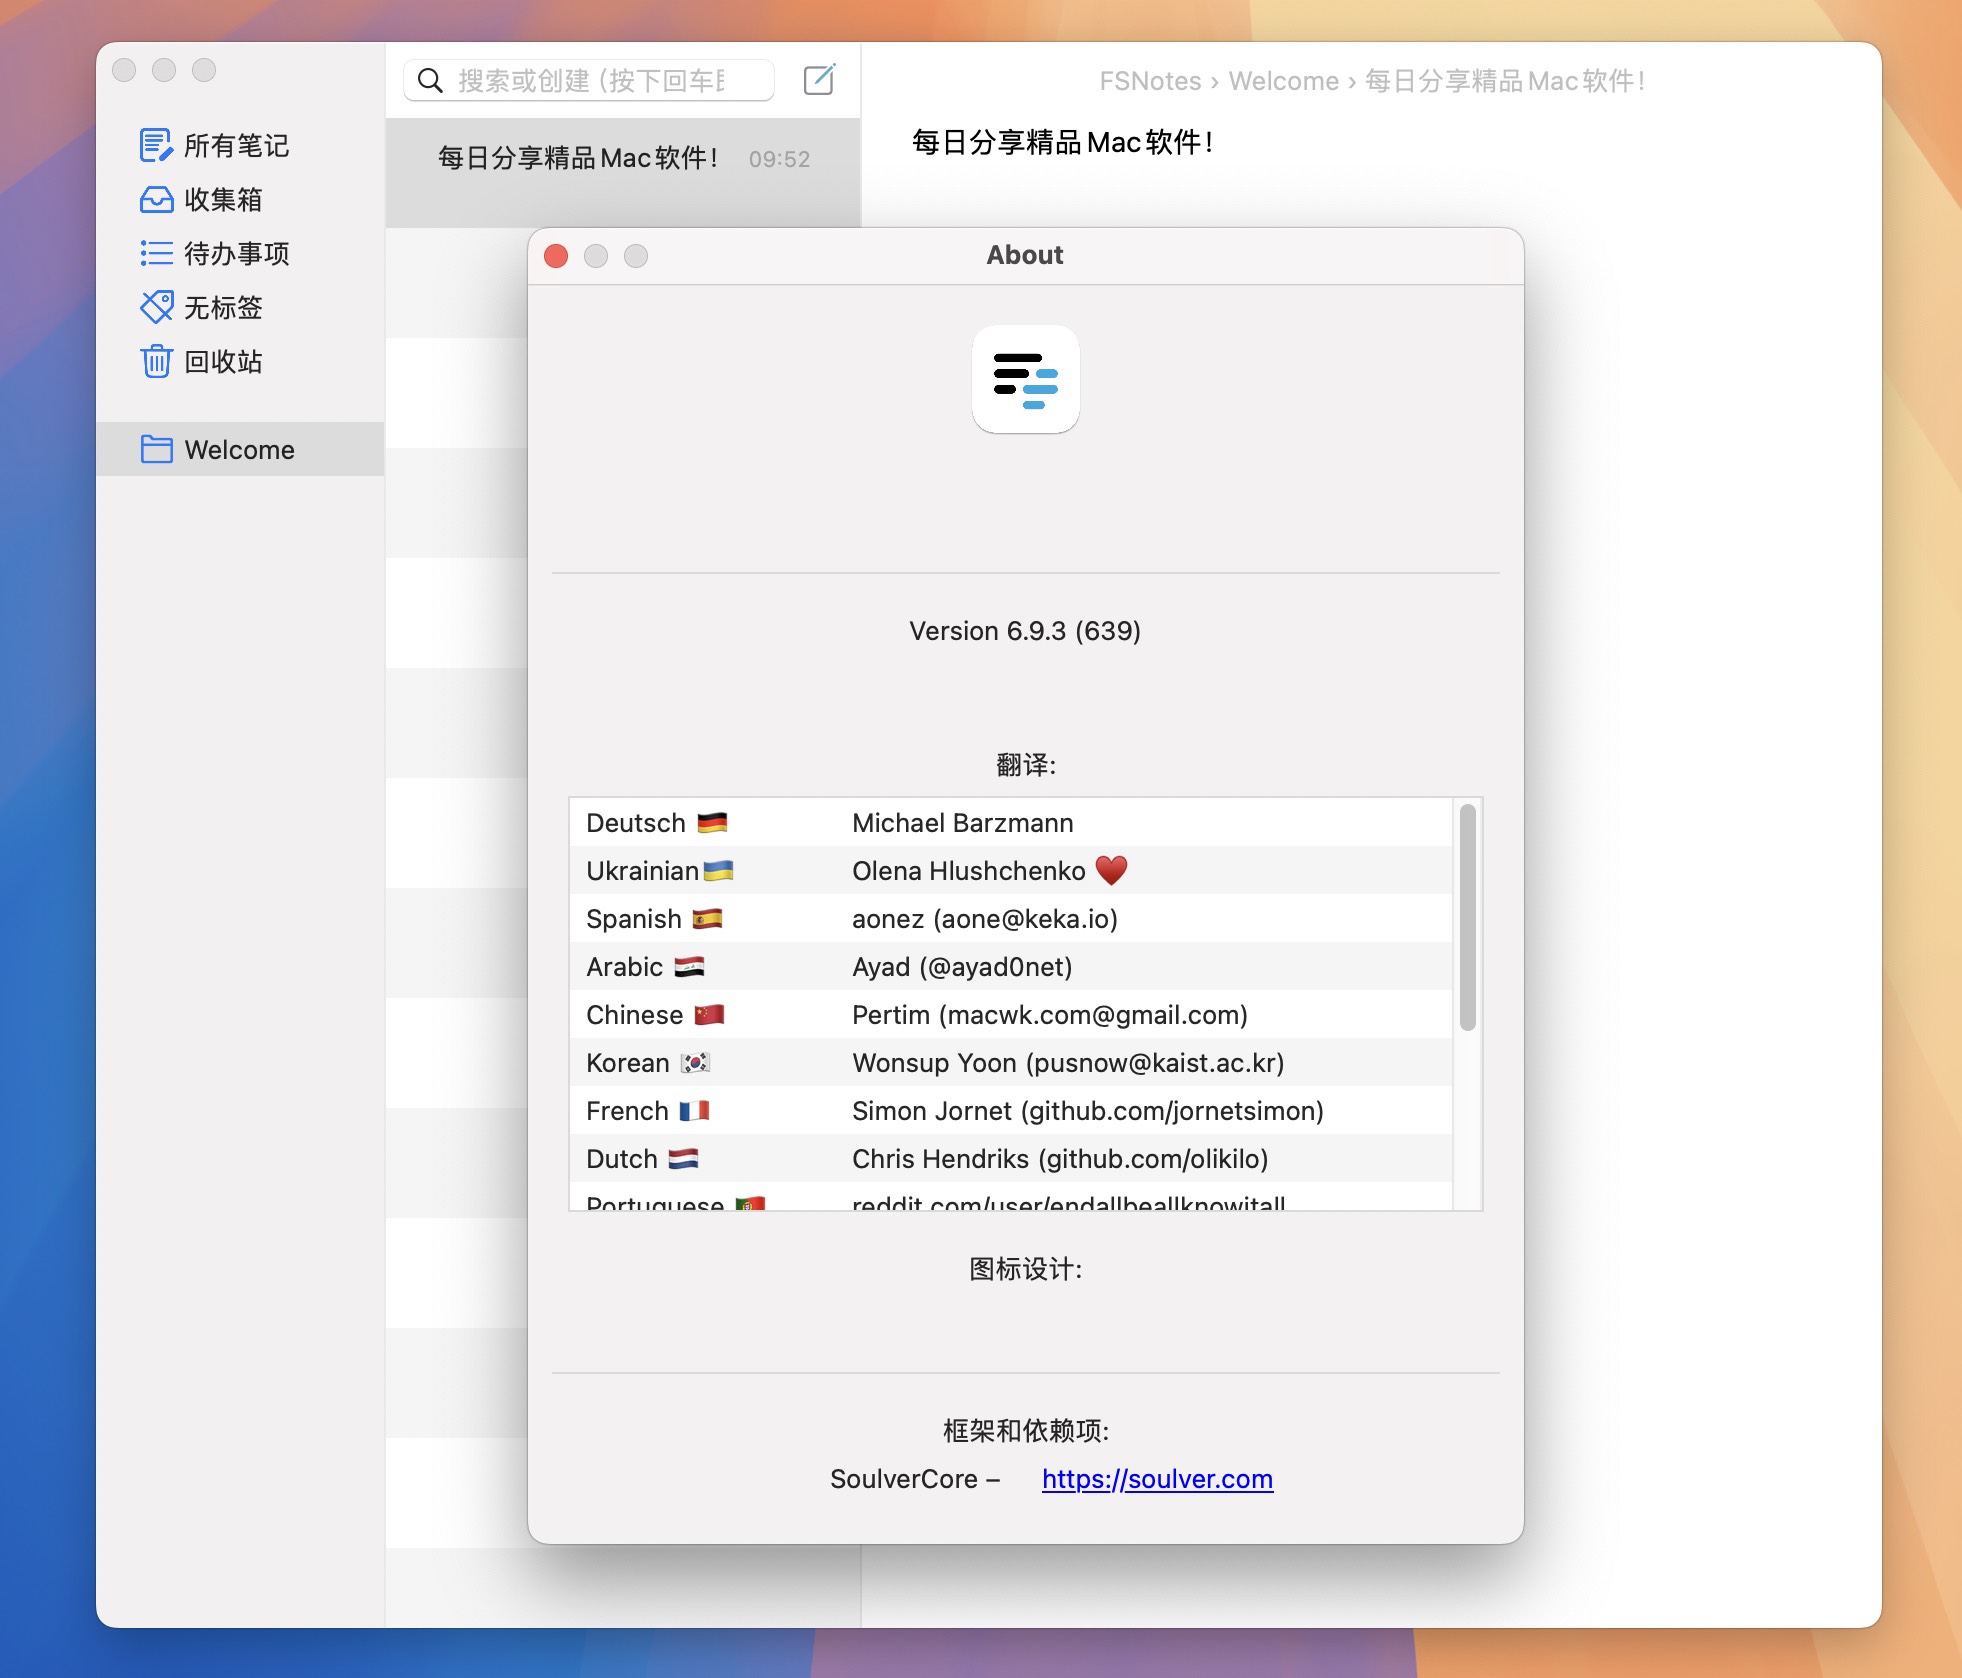The height and width of the screenshot is (1678, 1962).
Task: Click the All Notes (所有笔记) sidebar icon
Action: coord(156,146)
